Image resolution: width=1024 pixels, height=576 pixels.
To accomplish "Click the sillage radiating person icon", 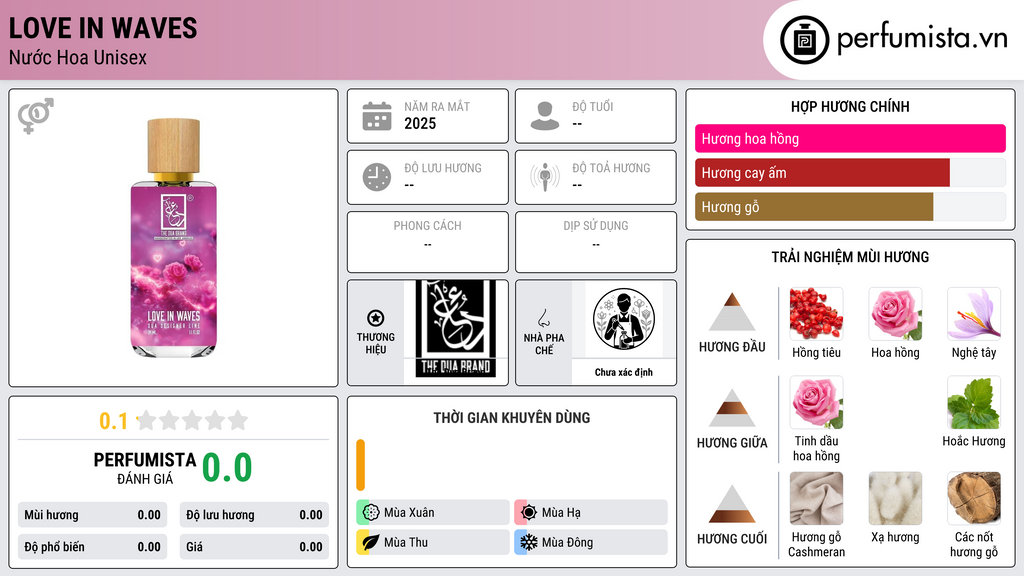I will pyautogui.click(x=545, y=177).
